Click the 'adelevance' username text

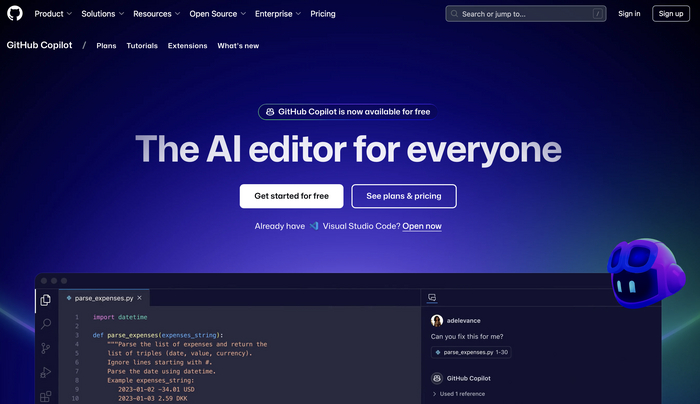[463, 321]
